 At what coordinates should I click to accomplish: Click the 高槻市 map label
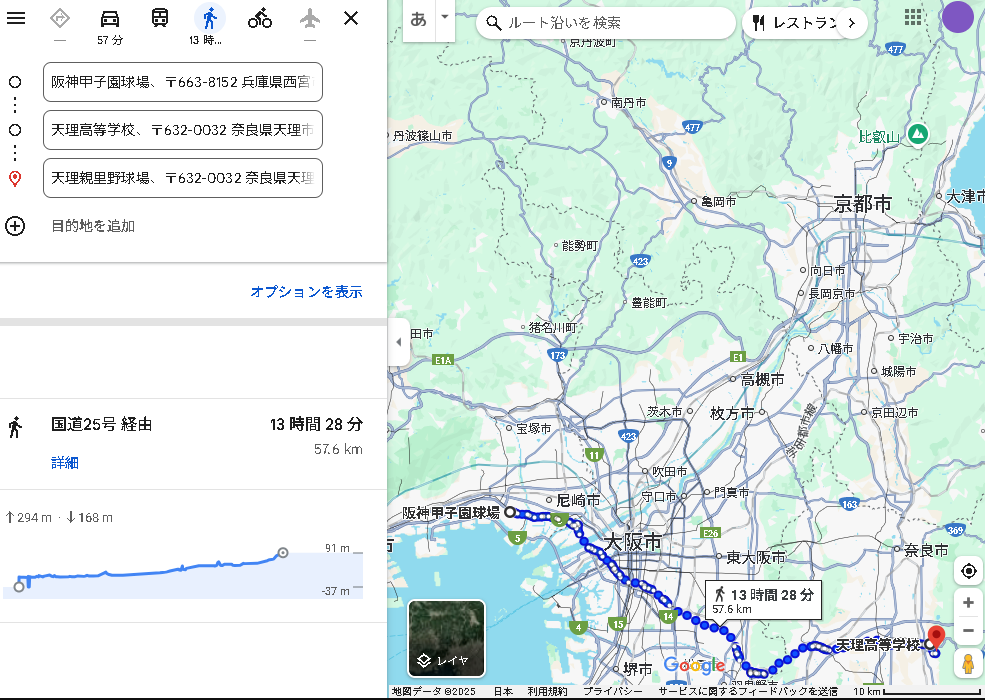[762, 380]
